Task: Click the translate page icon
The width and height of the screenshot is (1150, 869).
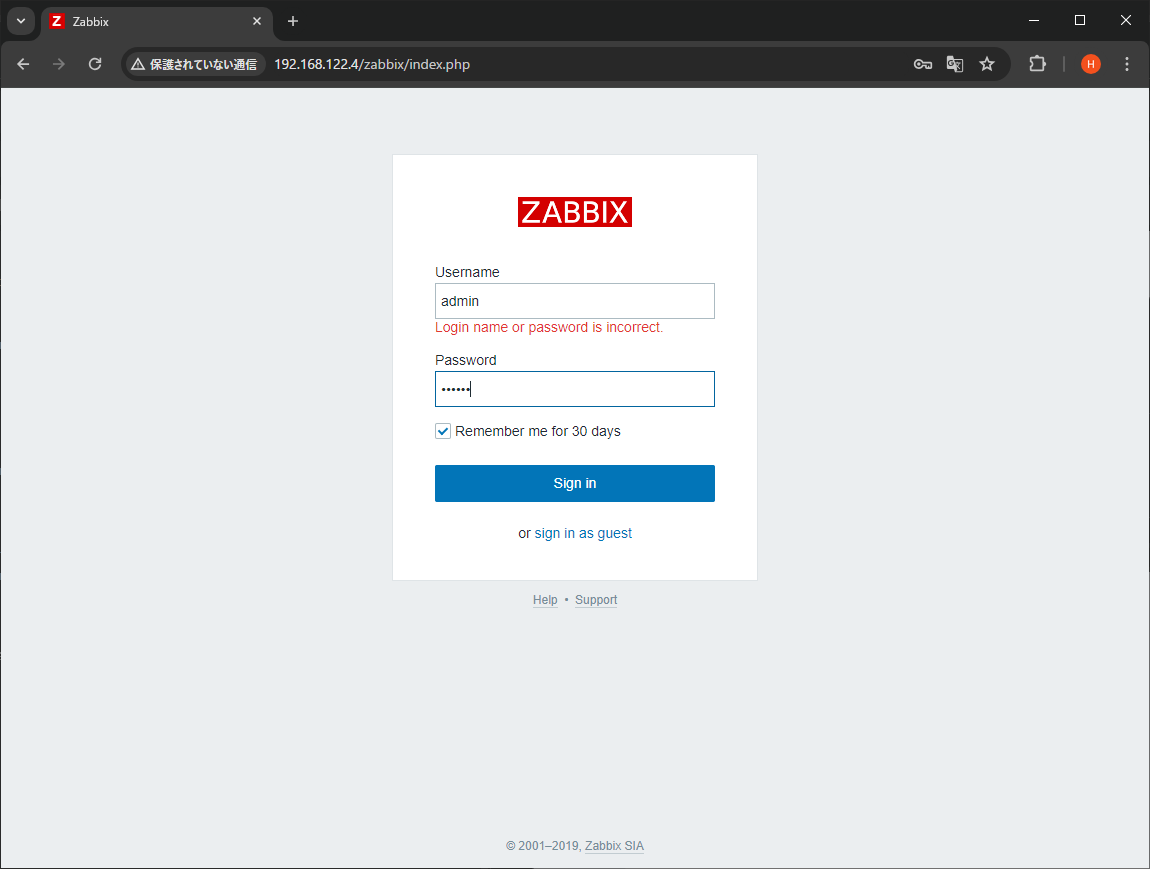Action: coord(955,65)
